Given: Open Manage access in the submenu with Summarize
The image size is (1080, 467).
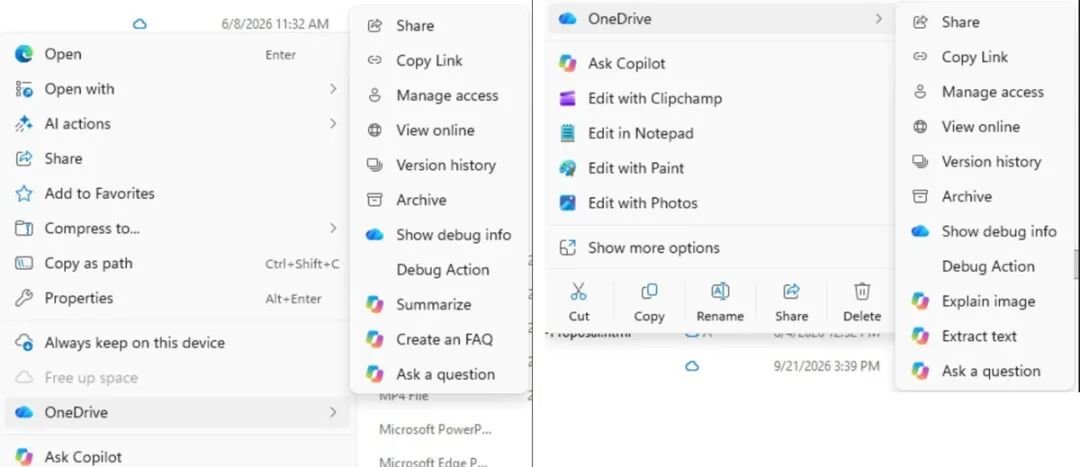Looking at the screenshot, I should point(439,96).
